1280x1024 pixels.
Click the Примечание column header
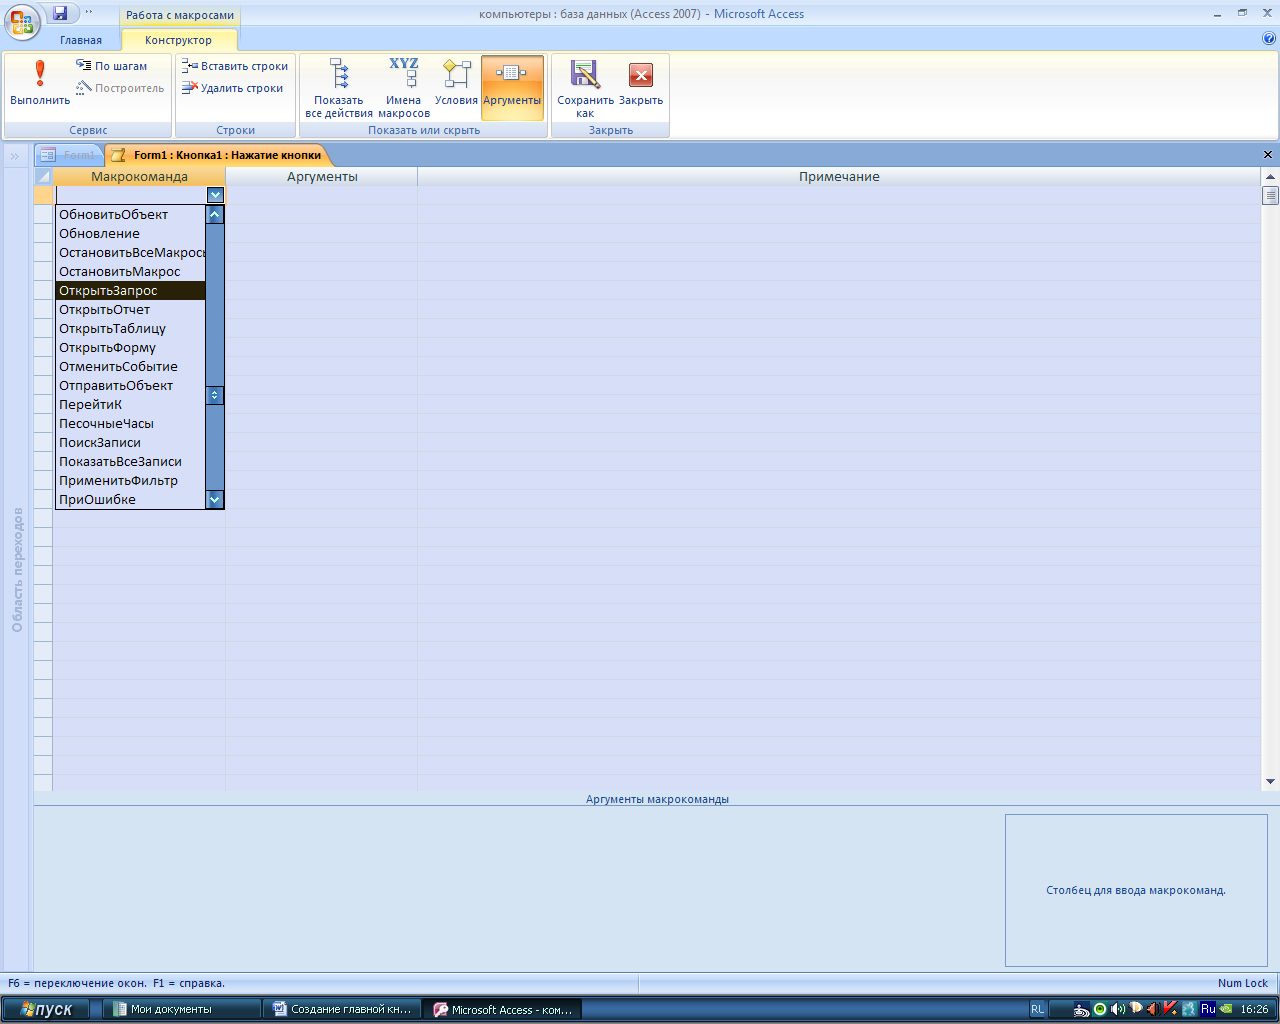(839, 176)
